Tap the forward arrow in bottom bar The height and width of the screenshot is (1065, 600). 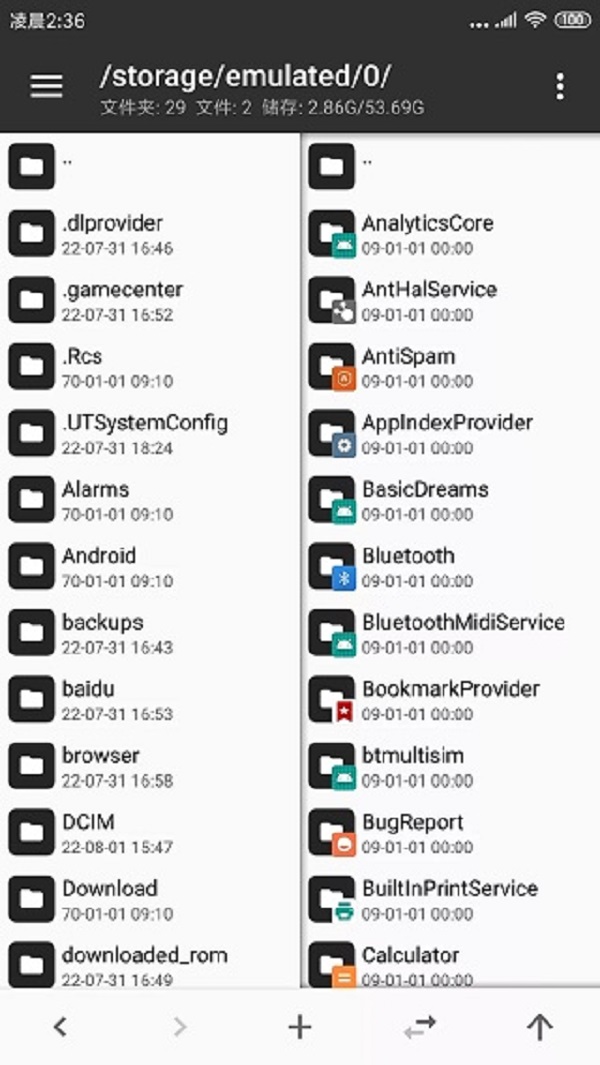click(179, 1026)
